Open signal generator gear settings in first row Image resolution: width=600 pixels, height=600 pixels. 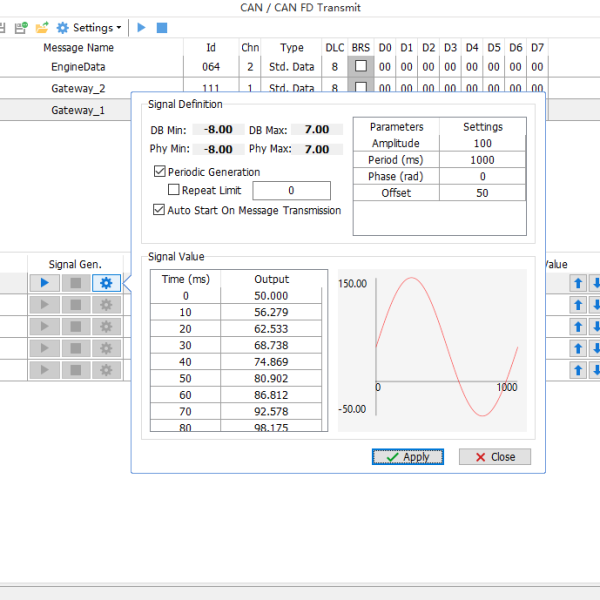(x=107, y=283)
